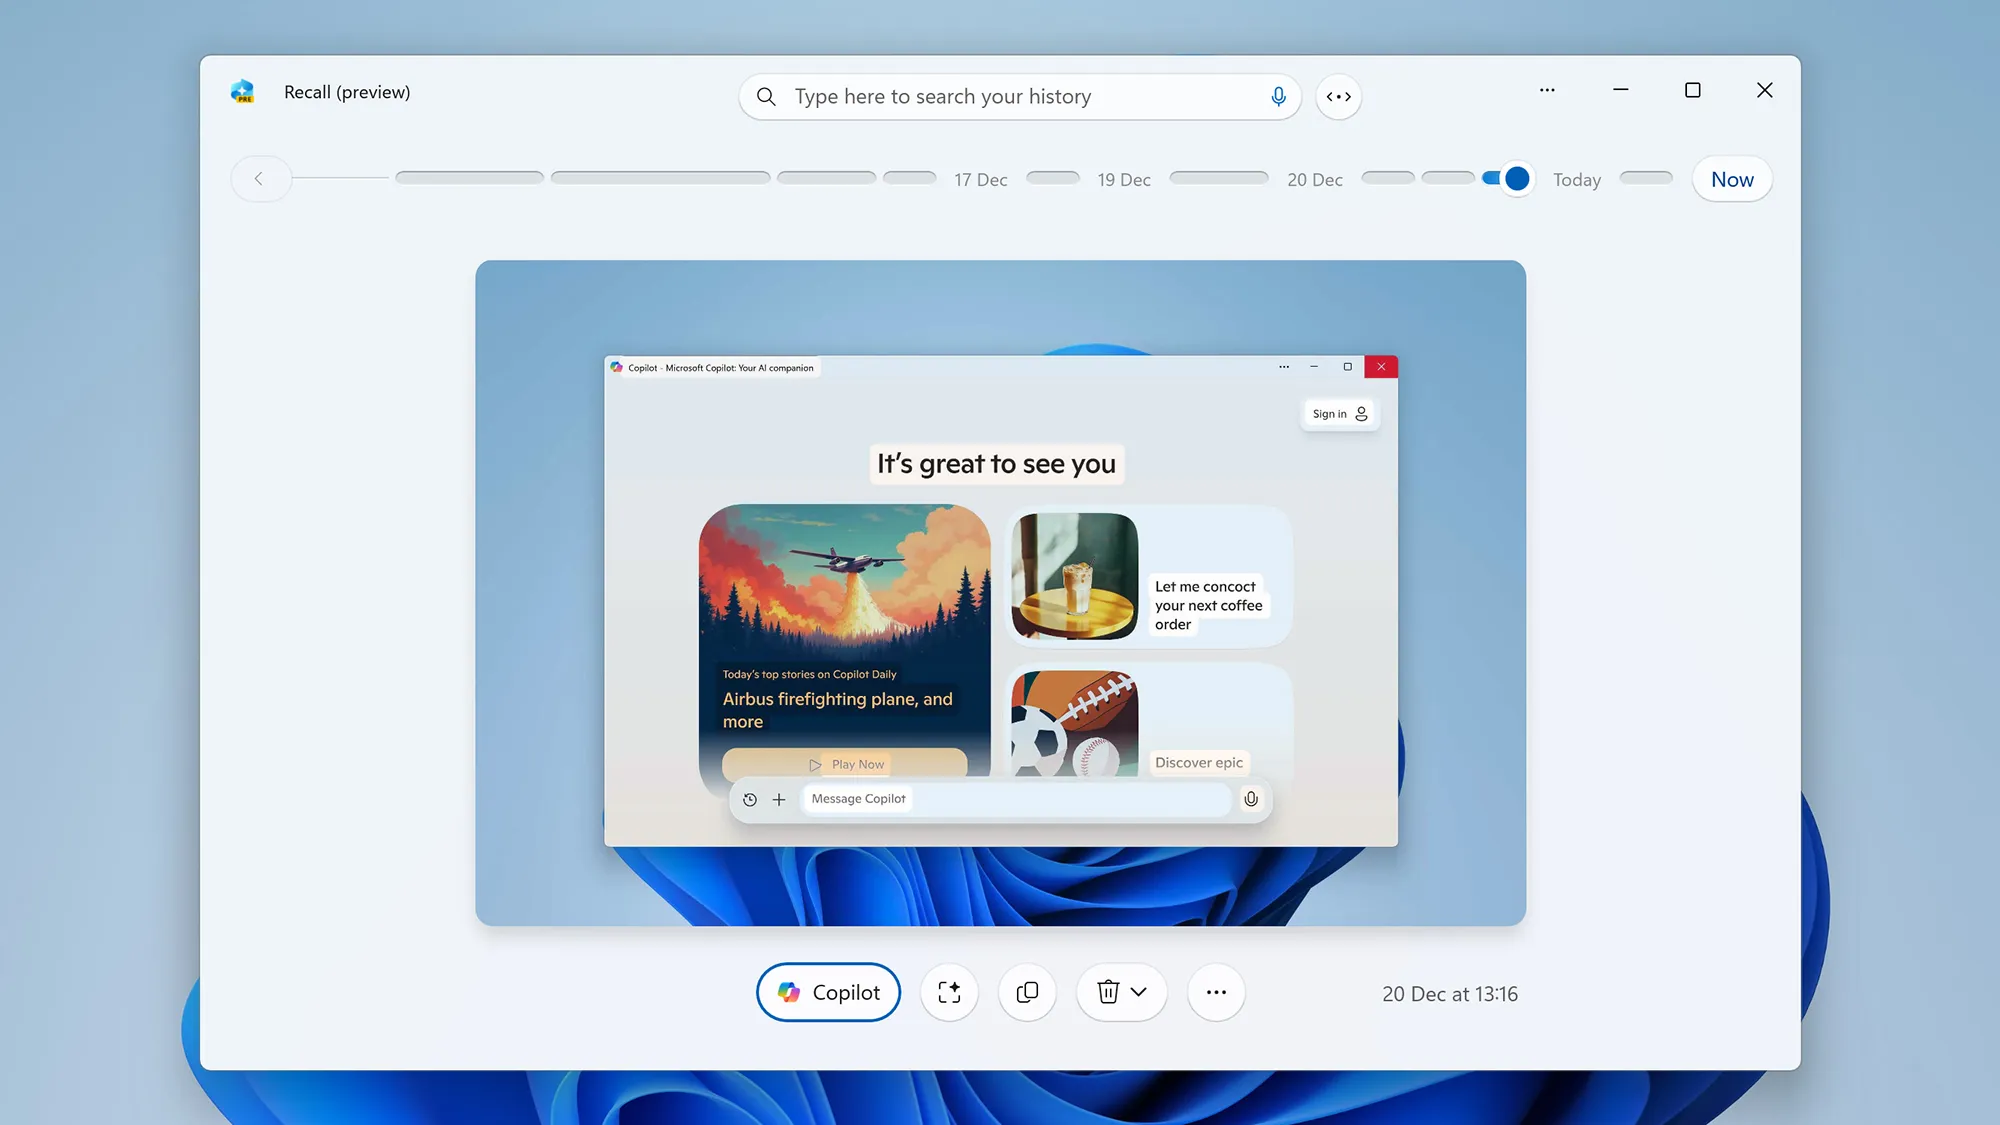Copy the current snapshot

[x=1027, y=992]
